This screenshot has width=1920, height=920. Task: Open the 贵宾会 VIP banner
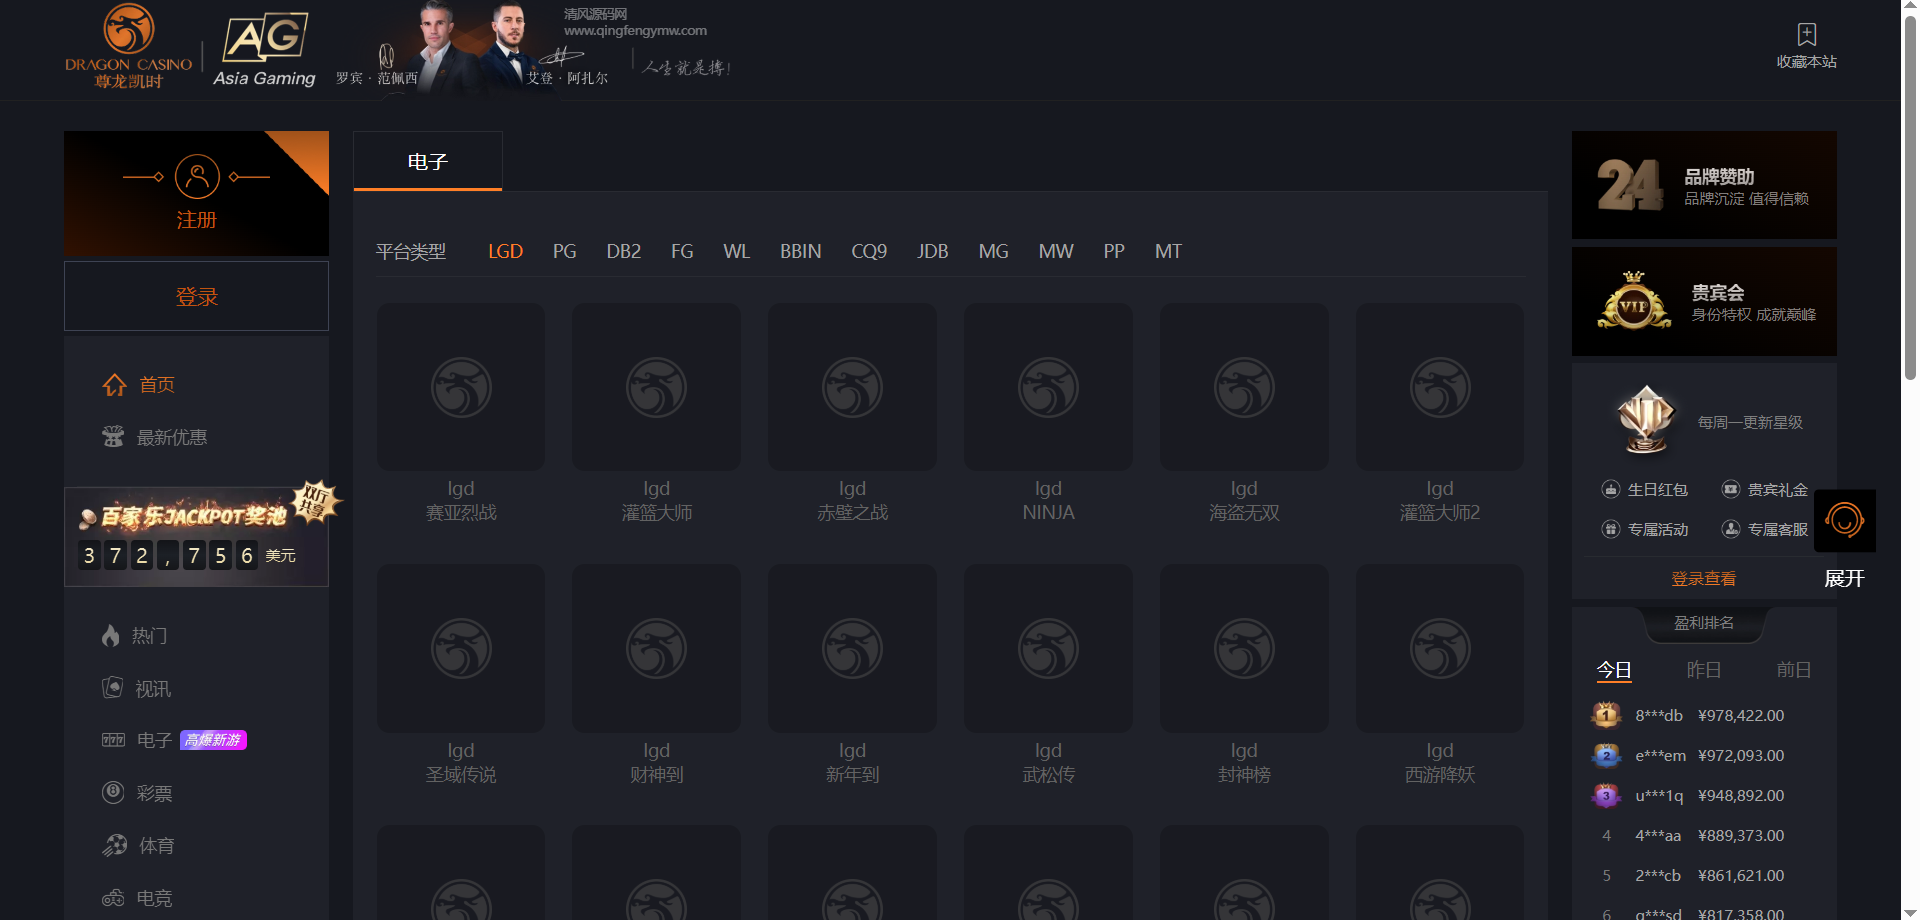coord(1703,302)
